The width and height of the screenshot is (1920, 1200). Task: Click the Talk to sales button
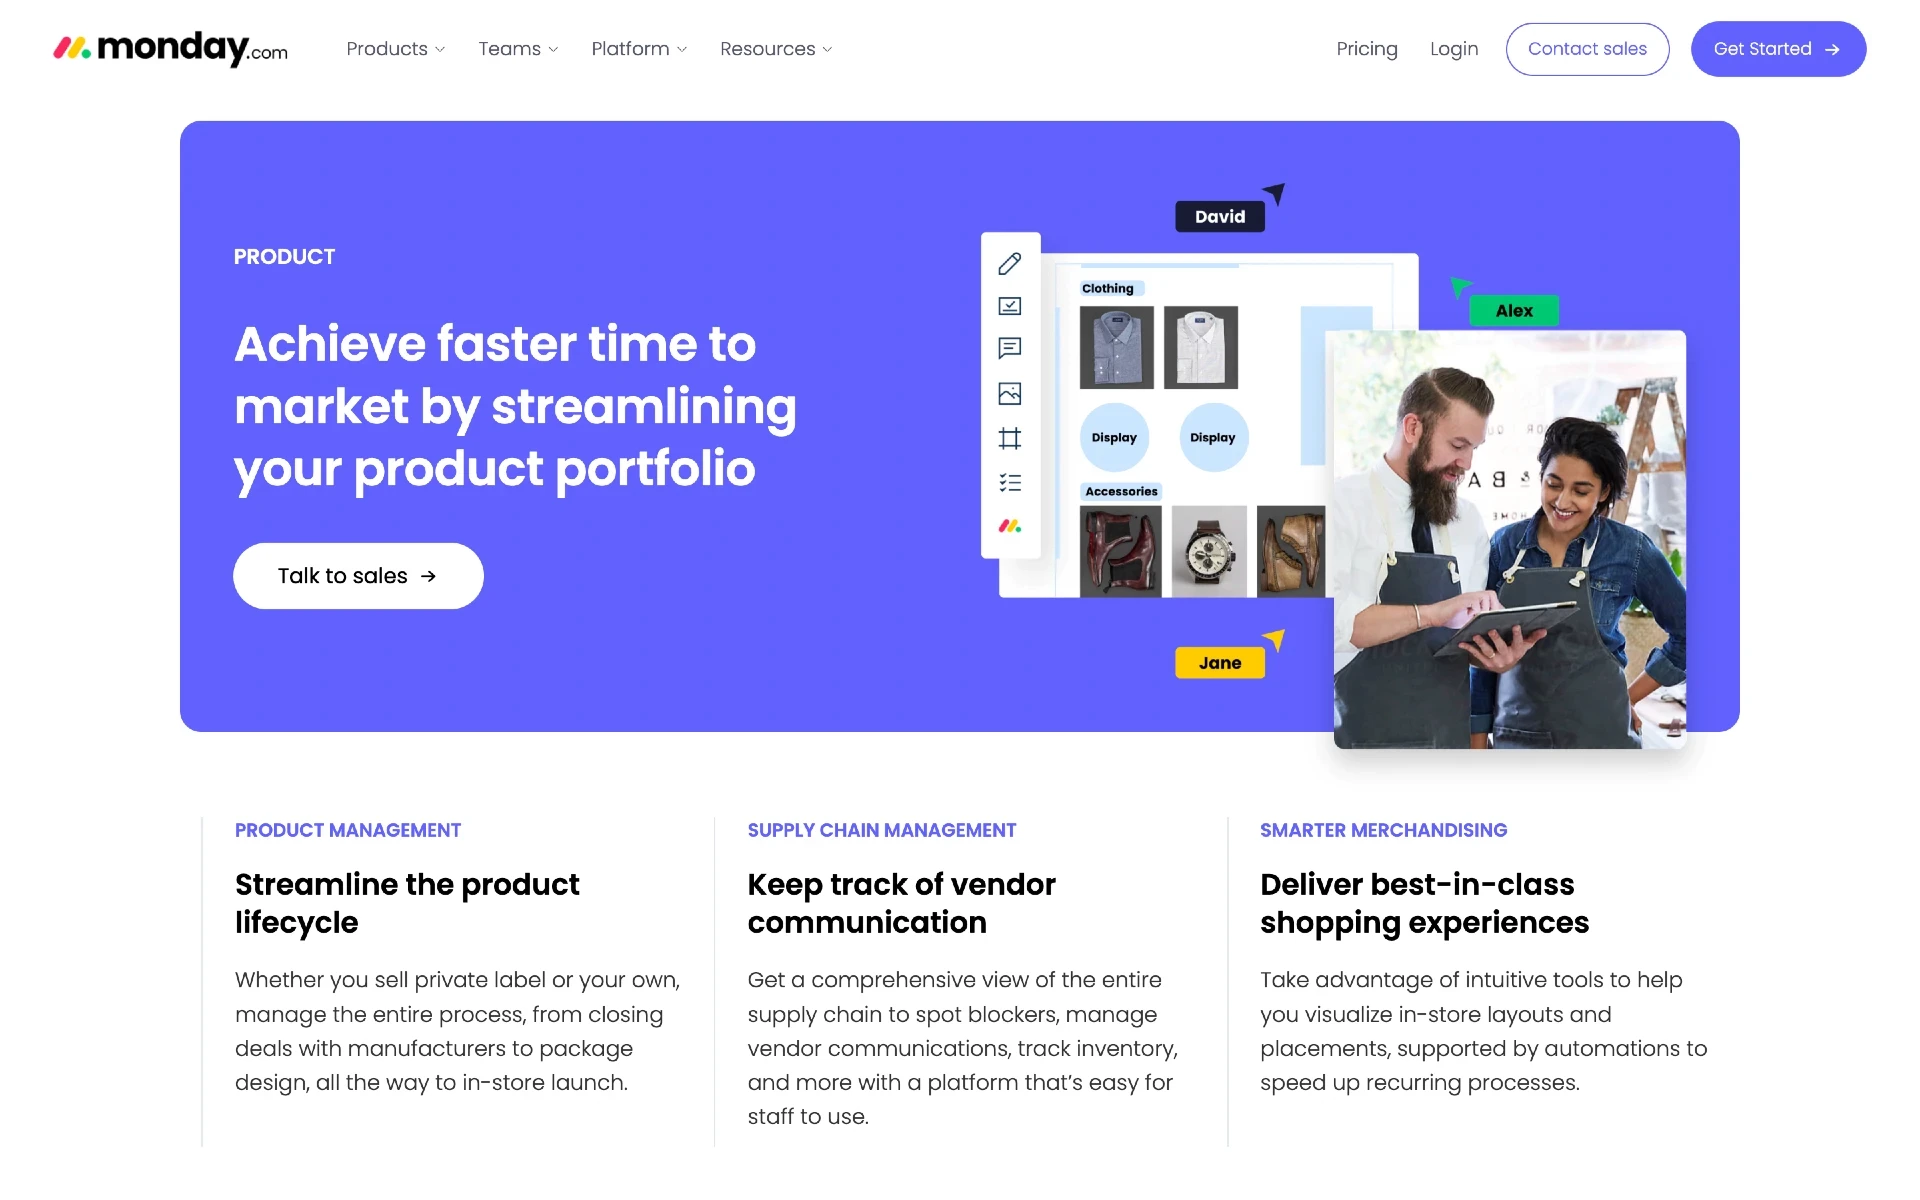click(x=361, y=576)
